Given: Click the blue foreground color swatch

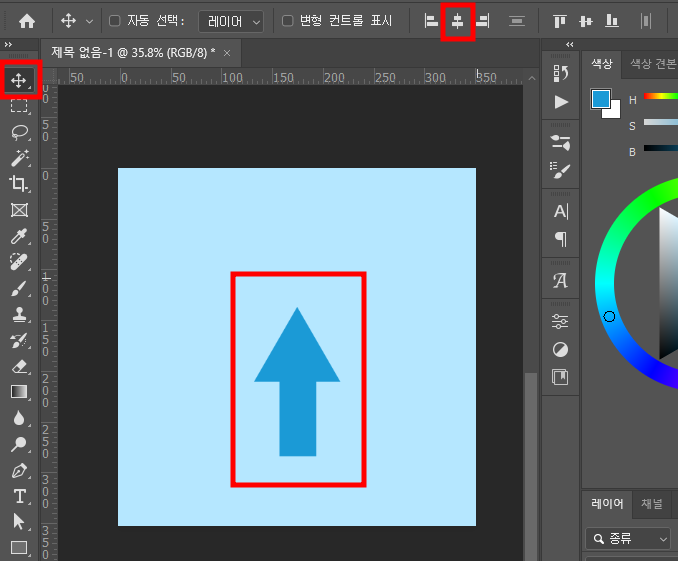Looking at the screenshot, I should [x=601, y=99].
